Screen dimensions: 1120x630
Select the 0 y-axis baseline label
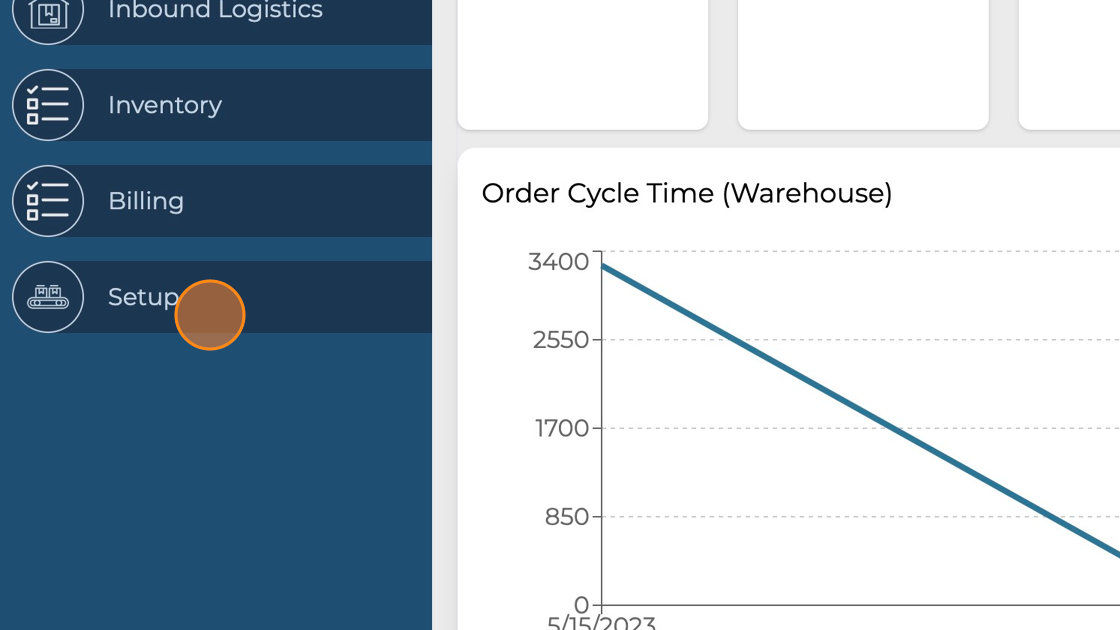pos(581,605)
